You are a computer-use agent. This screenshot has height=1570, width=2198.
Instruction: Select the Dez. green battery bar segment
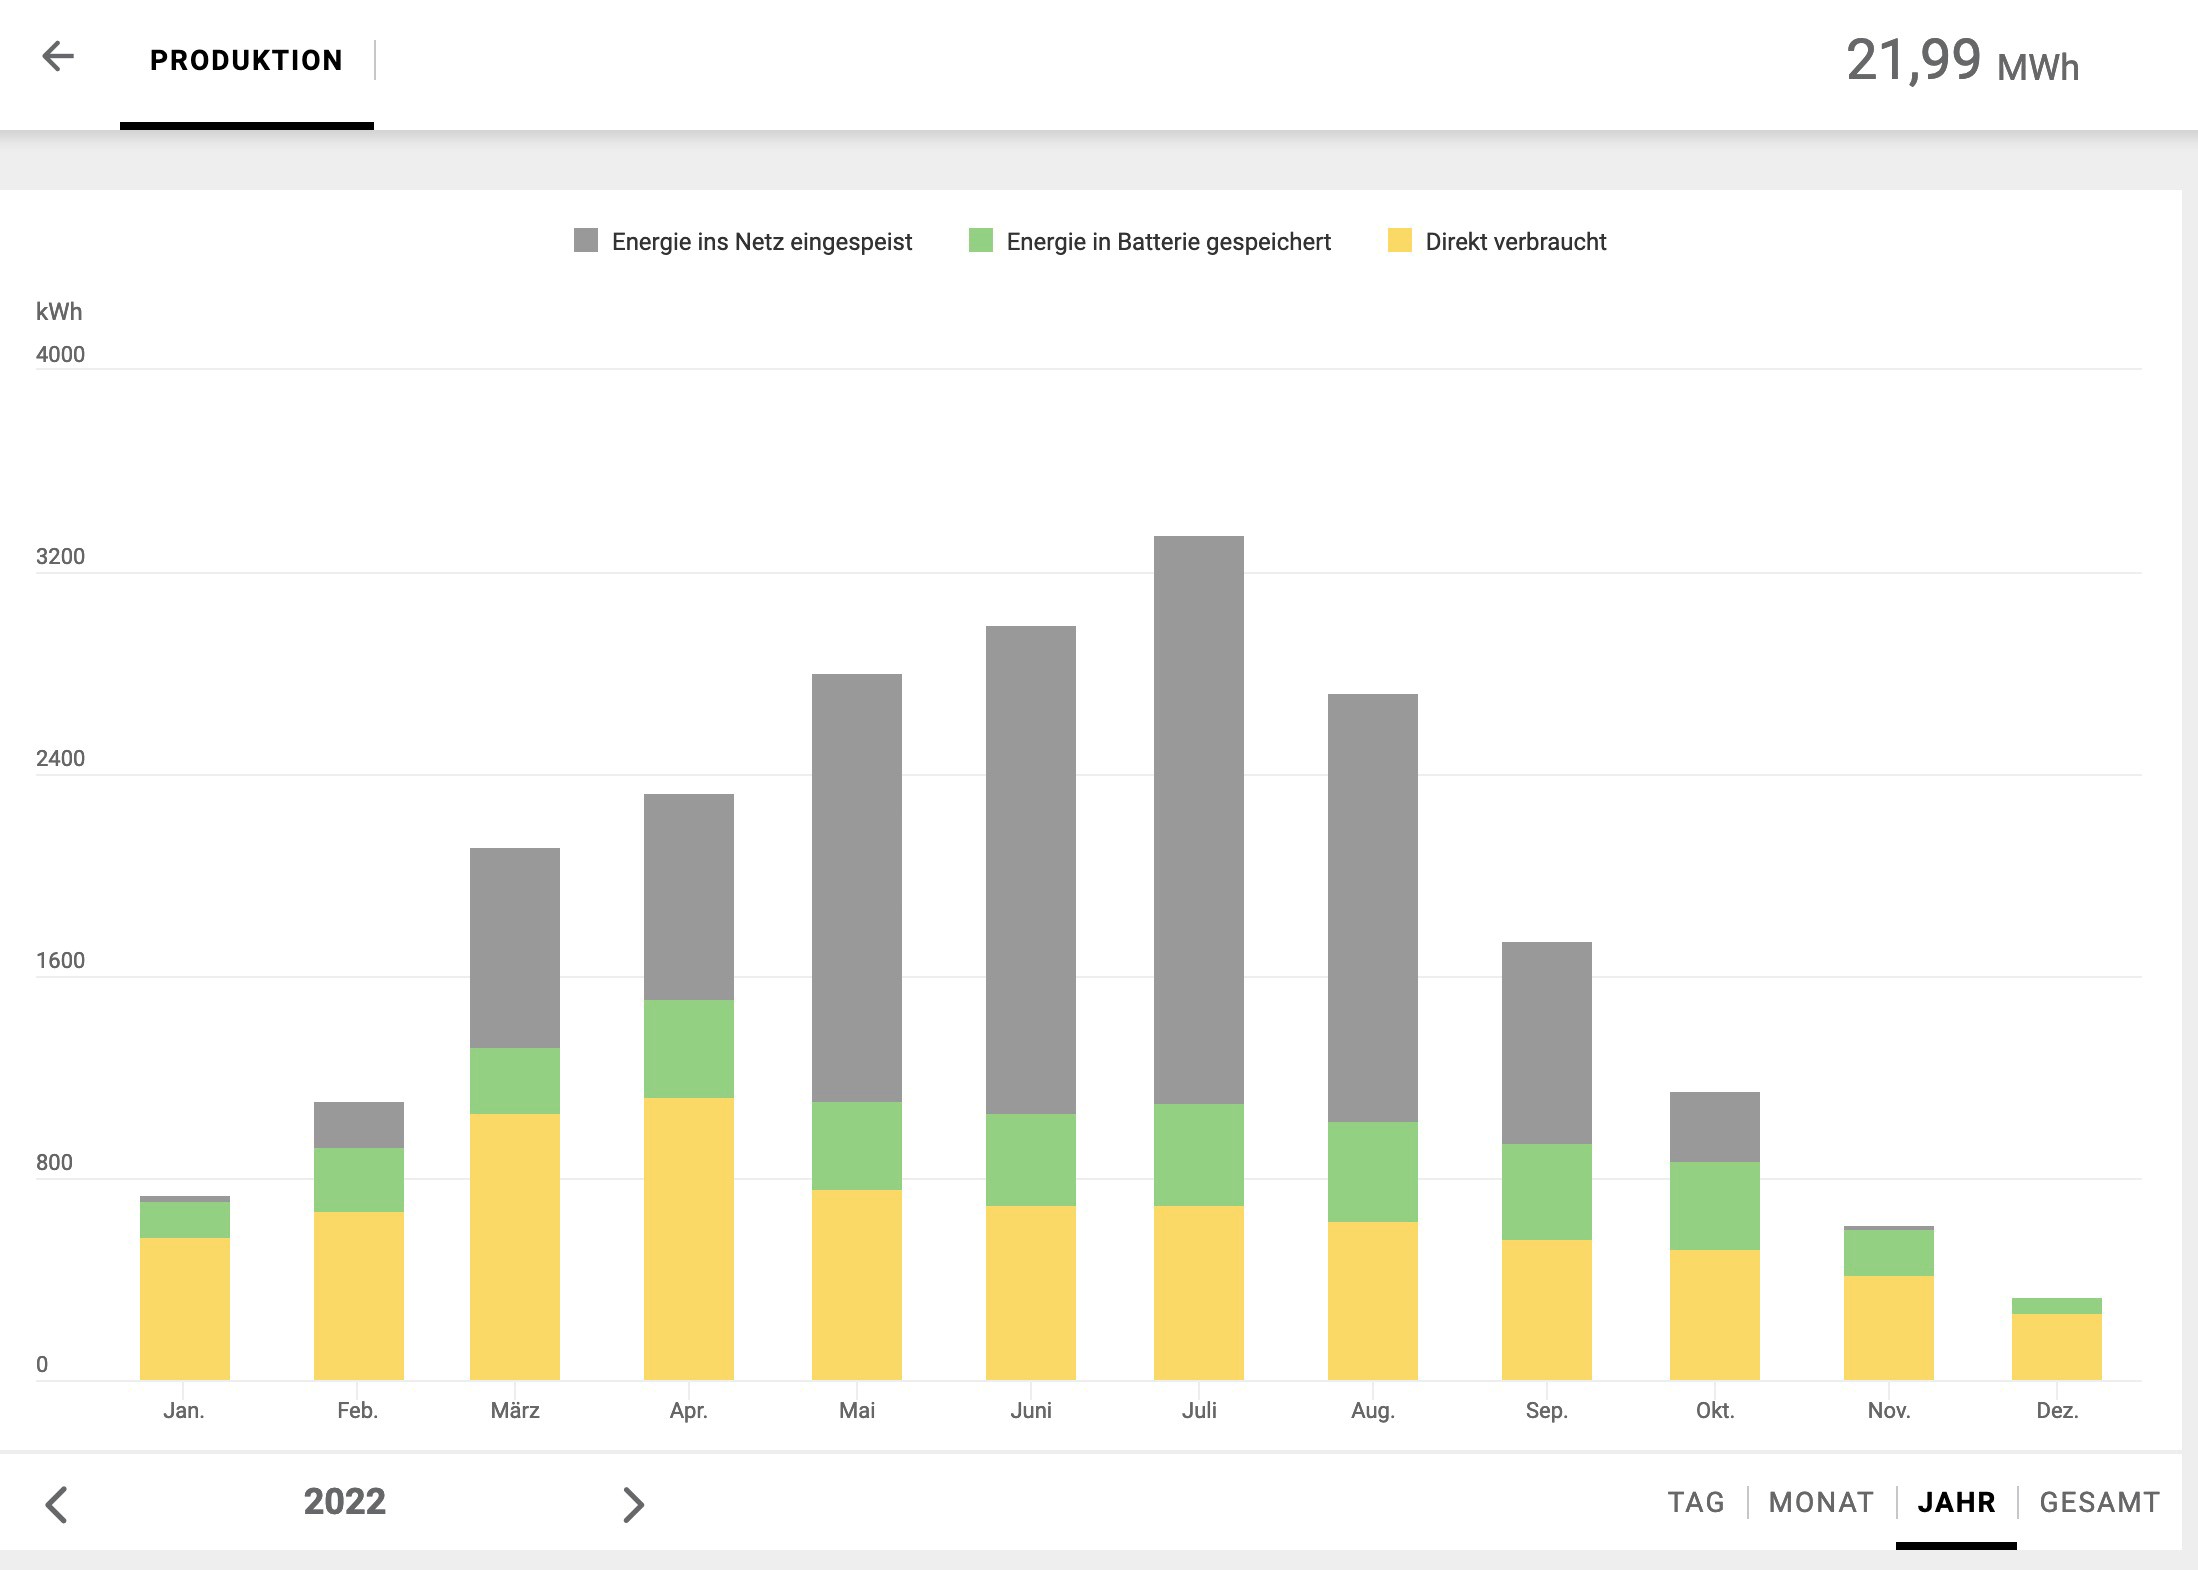coord(2057,1306)
